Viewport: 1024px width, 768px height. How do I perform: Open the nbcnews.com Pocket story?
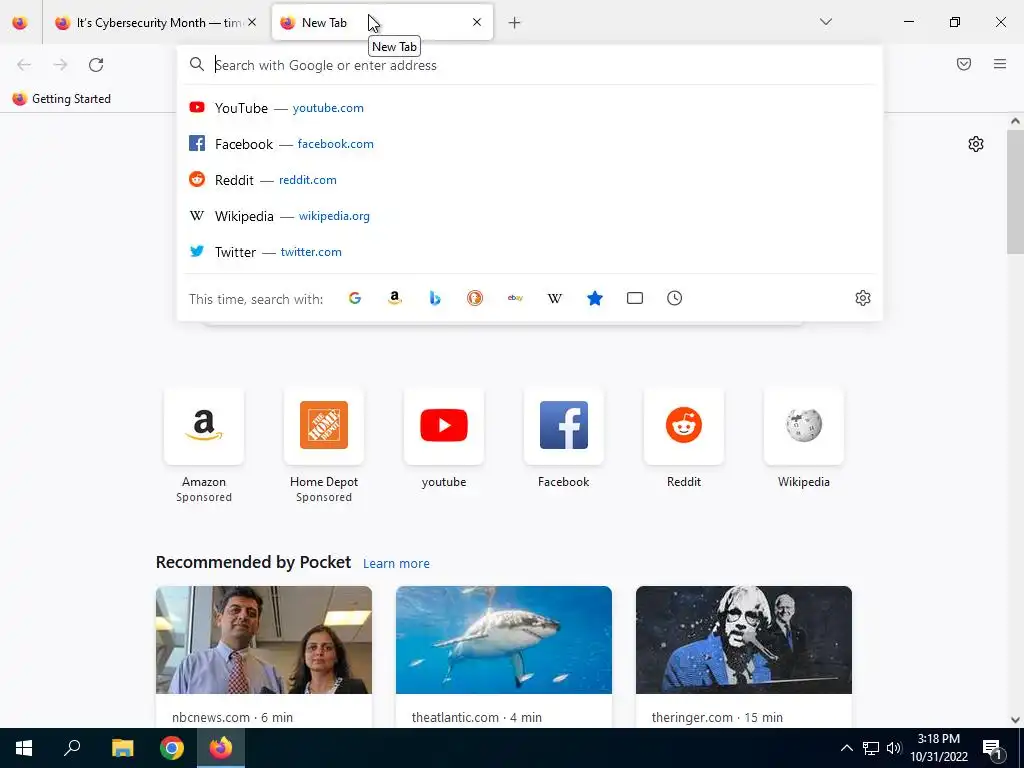click(264, 656)
